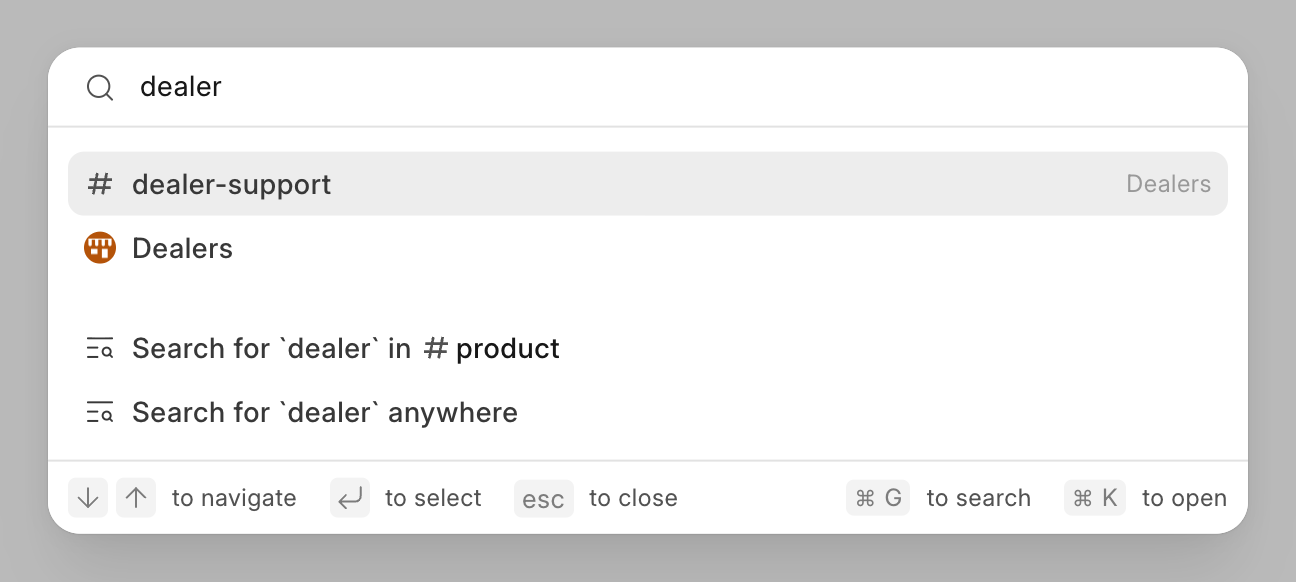The image size is (1296, 582).
Task: Click search-list icon beside anywhere search
Action: (x=100, y=413)
